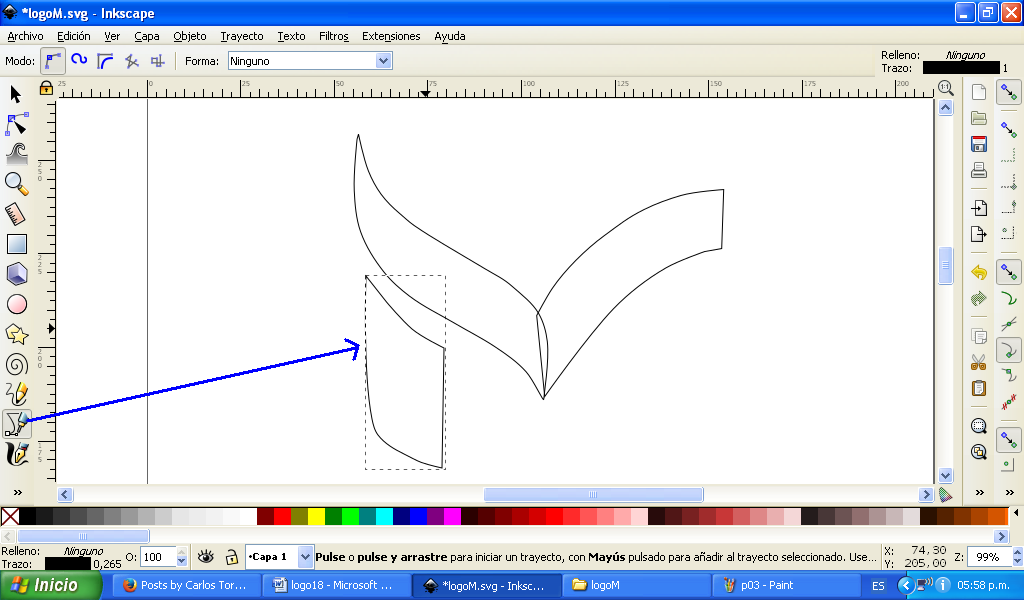This screenshot has height=600, width=1024.
Task: Toggle the top snapping enable button
Action: pyautogui.click(x=1009, y=92)
